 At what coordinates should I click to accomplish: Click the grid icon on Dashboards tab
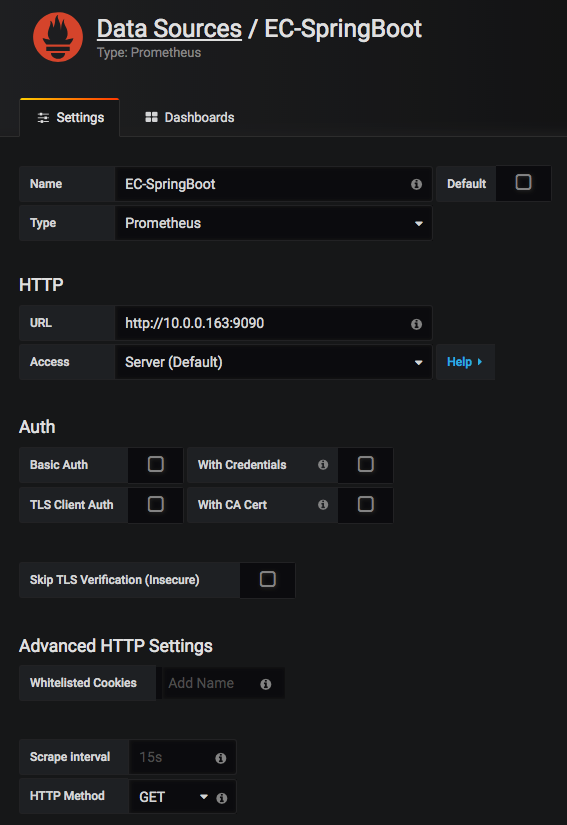pyautogui.click(x=151, y=117)
